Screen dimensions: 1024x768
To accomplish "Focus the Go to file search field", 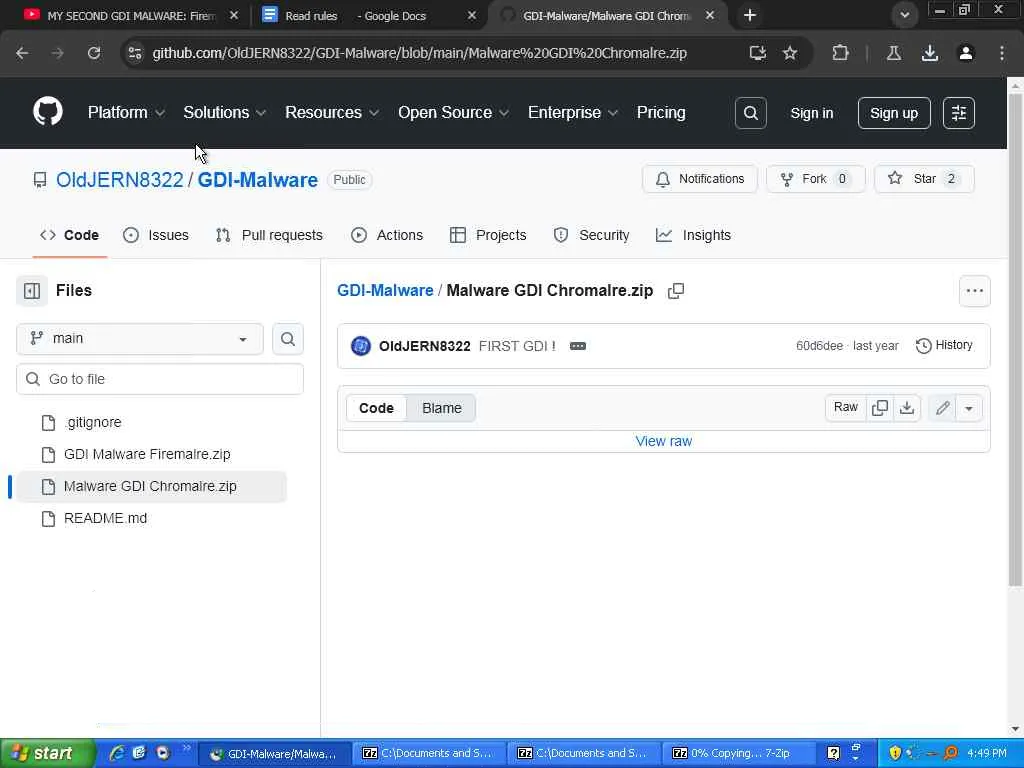I will (x=160, y=379).
